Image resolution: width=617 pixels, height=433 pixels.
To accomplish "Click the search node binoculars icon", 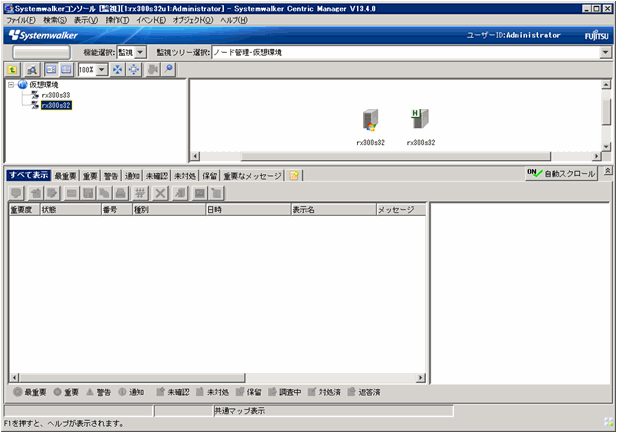I will click(31, 70).
